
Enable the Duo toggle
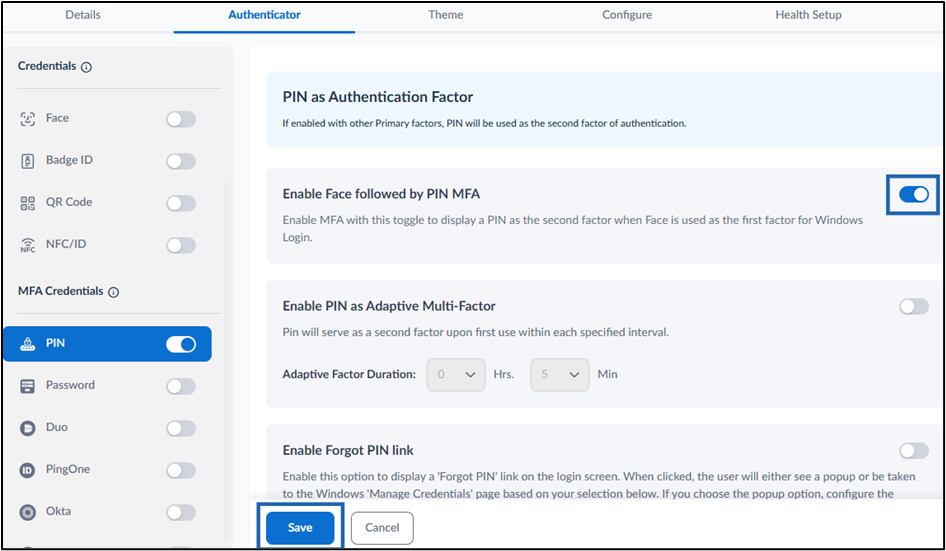pos(181,428)
